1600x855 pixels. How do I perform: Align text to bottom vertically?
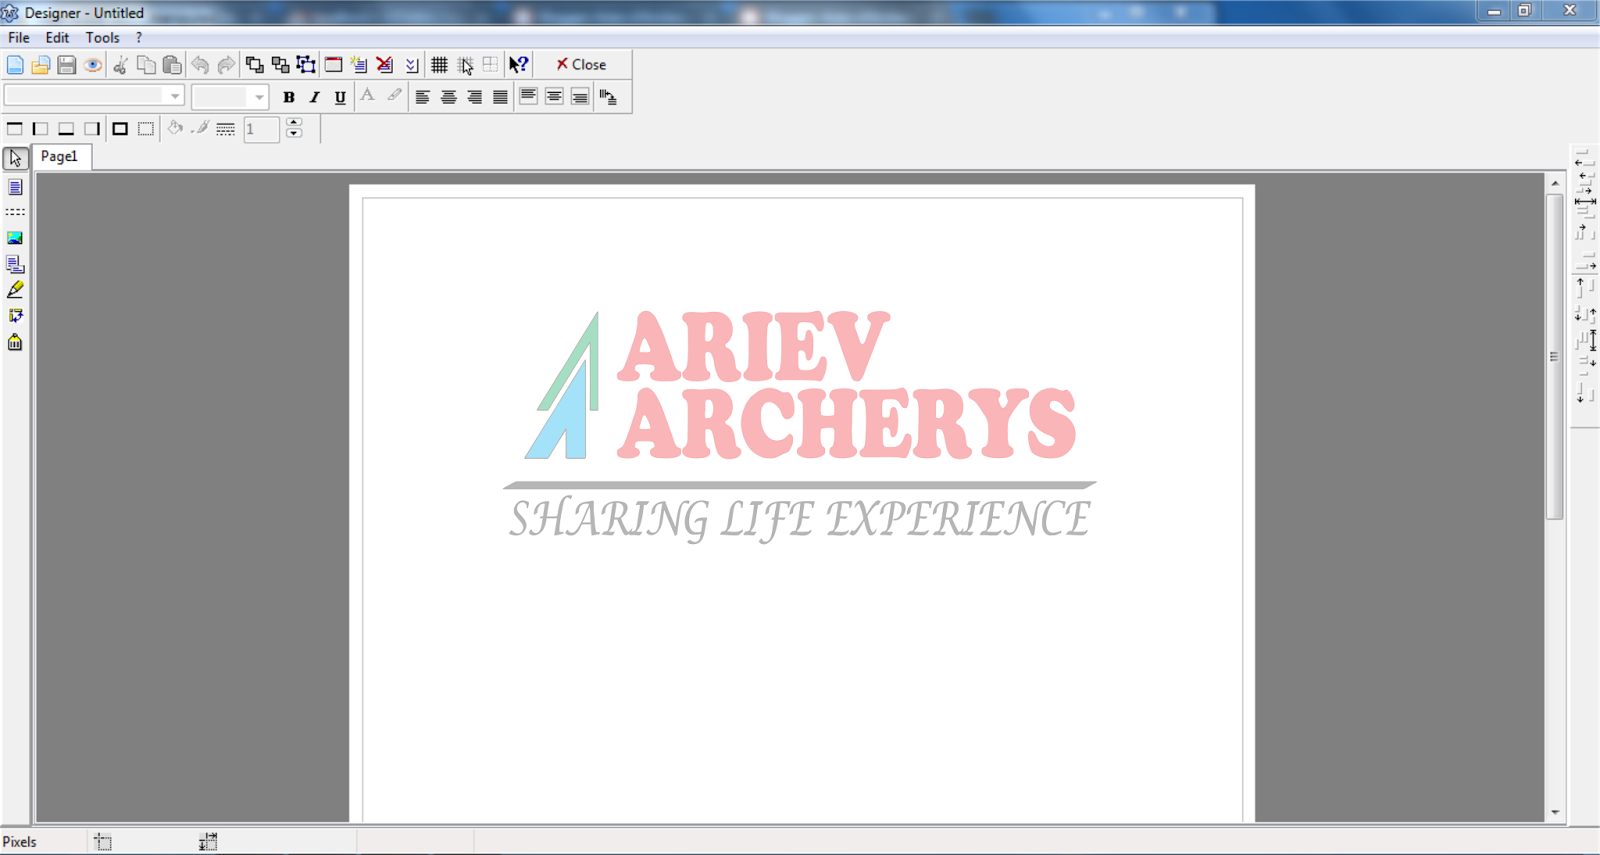(x=580, y=97)
